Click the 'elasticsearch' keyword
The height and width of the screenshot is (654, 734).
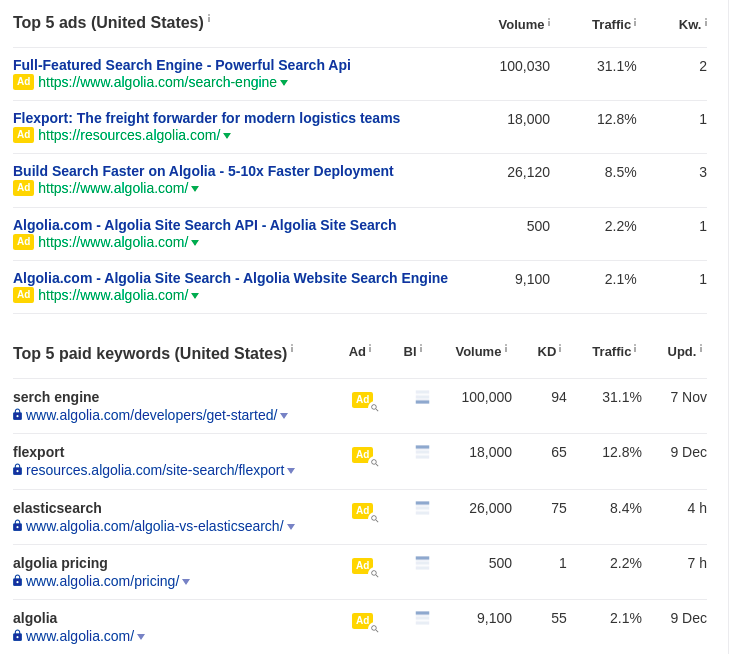click(57, 508)
